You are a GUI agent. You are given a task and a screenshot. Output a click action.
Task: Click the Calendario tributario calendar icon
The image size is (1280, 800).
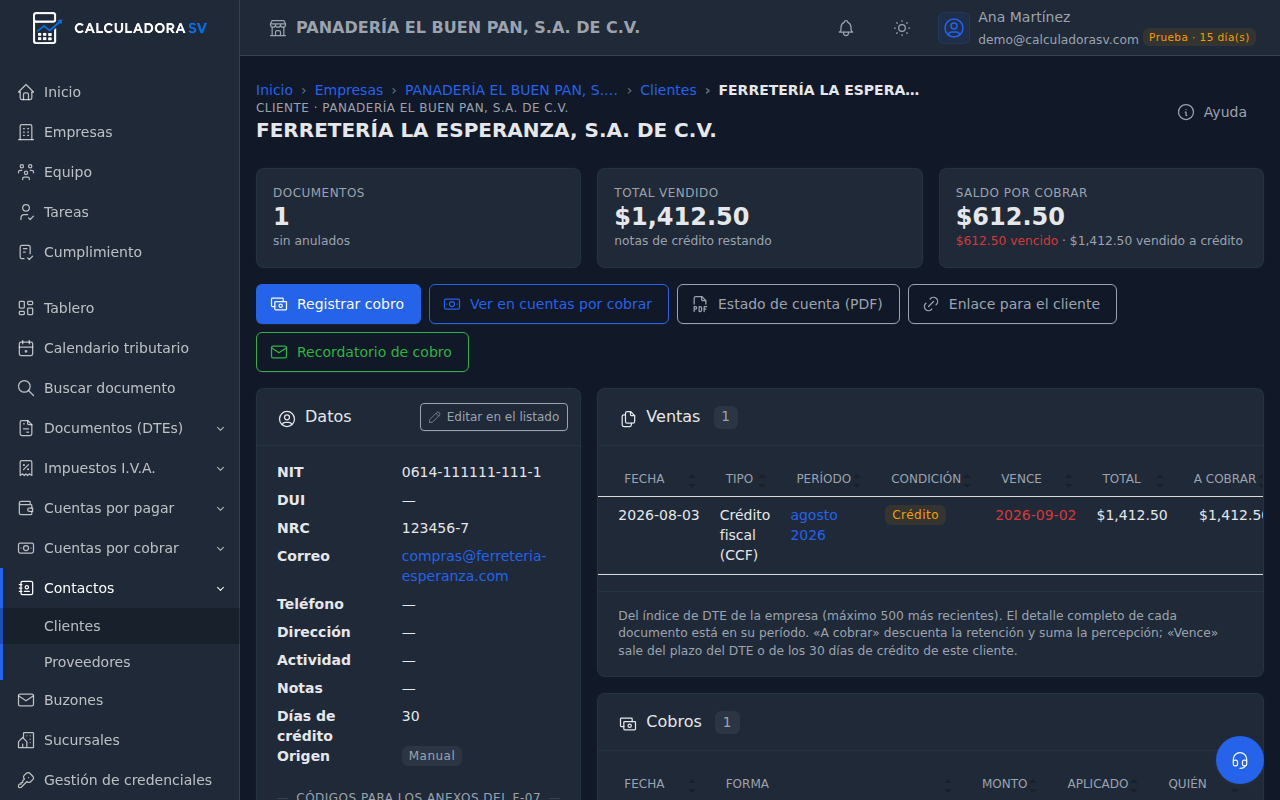pos(26,348)
